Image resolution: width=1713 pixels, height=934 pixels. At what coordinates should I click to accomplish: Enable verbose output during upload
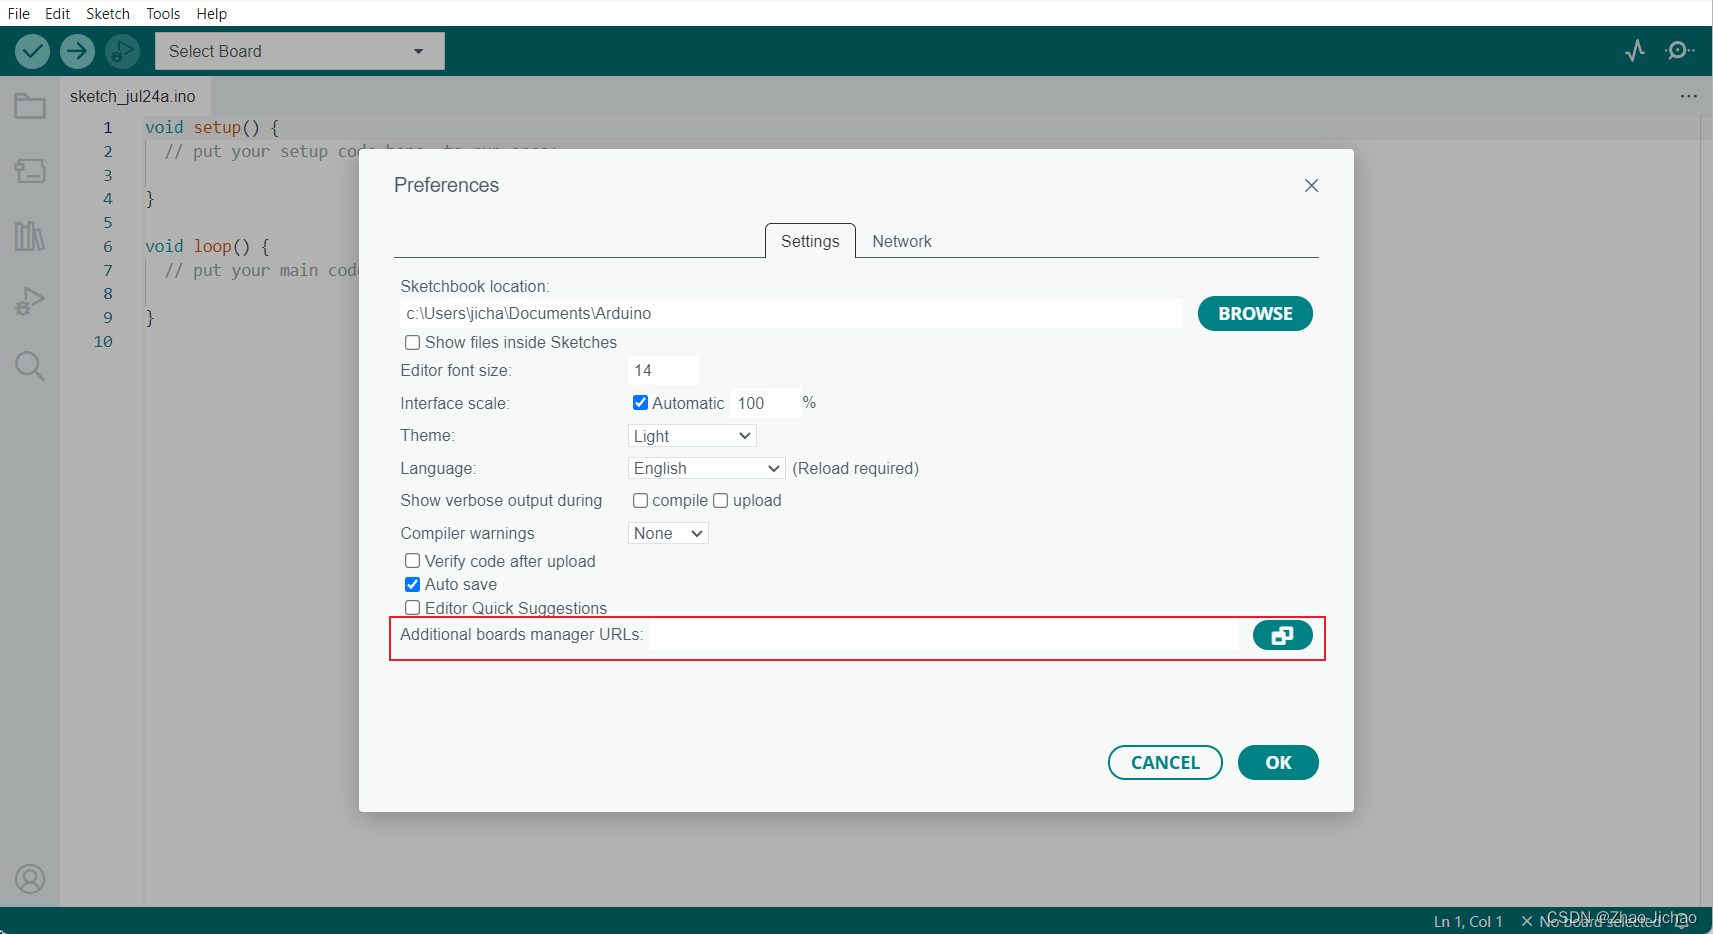(x=720, y=500)
